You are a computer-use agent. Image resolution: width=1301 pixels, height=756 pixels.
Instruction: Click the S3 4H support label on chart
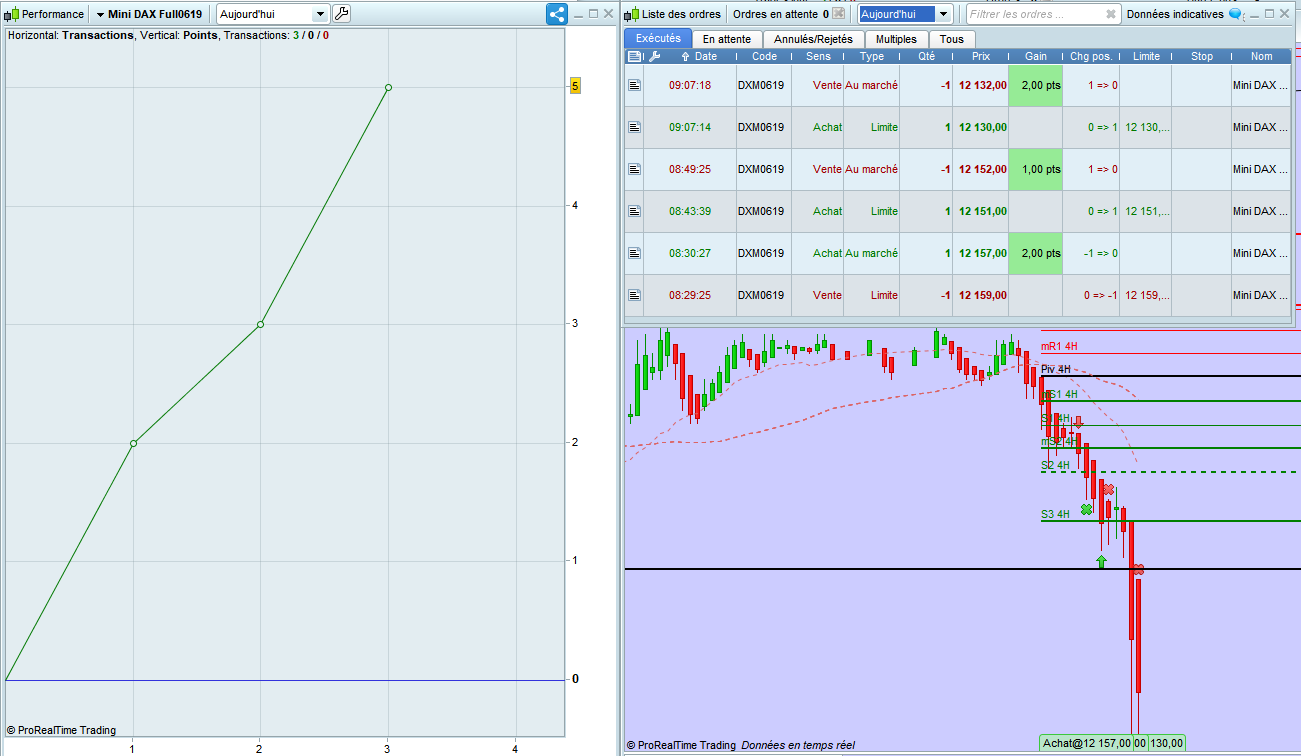click(1055, 514)
